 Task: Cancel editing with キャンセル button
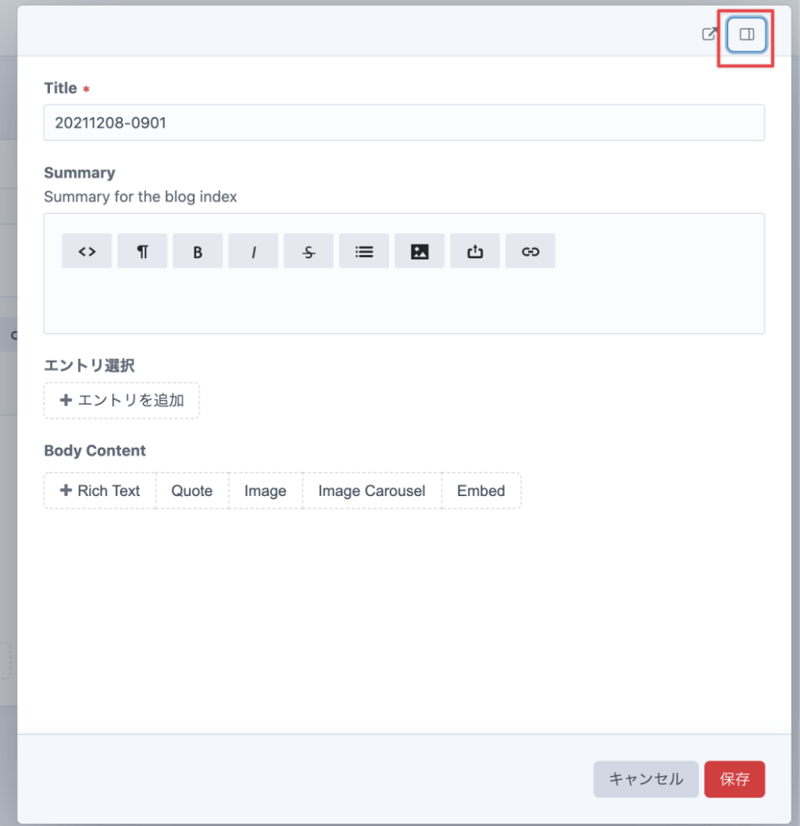coord(646,779)
